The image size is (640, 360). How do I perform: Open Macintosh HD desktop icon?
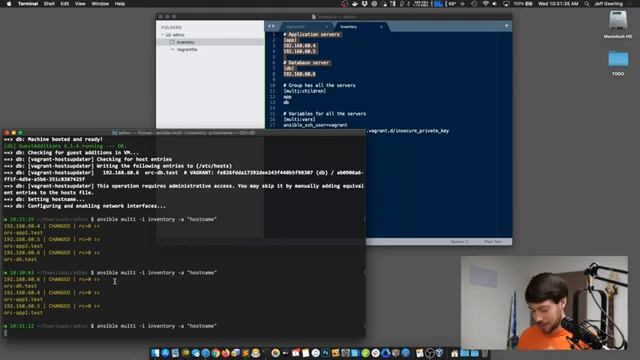pos(618,24)
